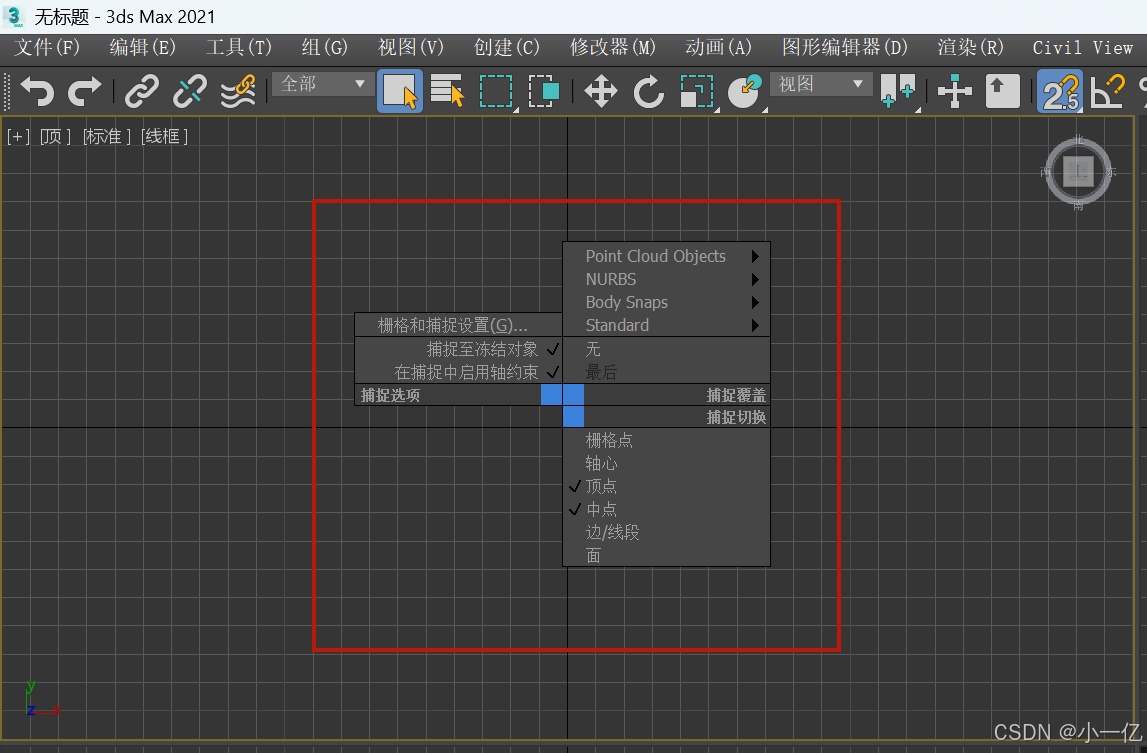Select the Place object tool
The height and width of the screenshot is (753, 1147).
click(745, 91)
